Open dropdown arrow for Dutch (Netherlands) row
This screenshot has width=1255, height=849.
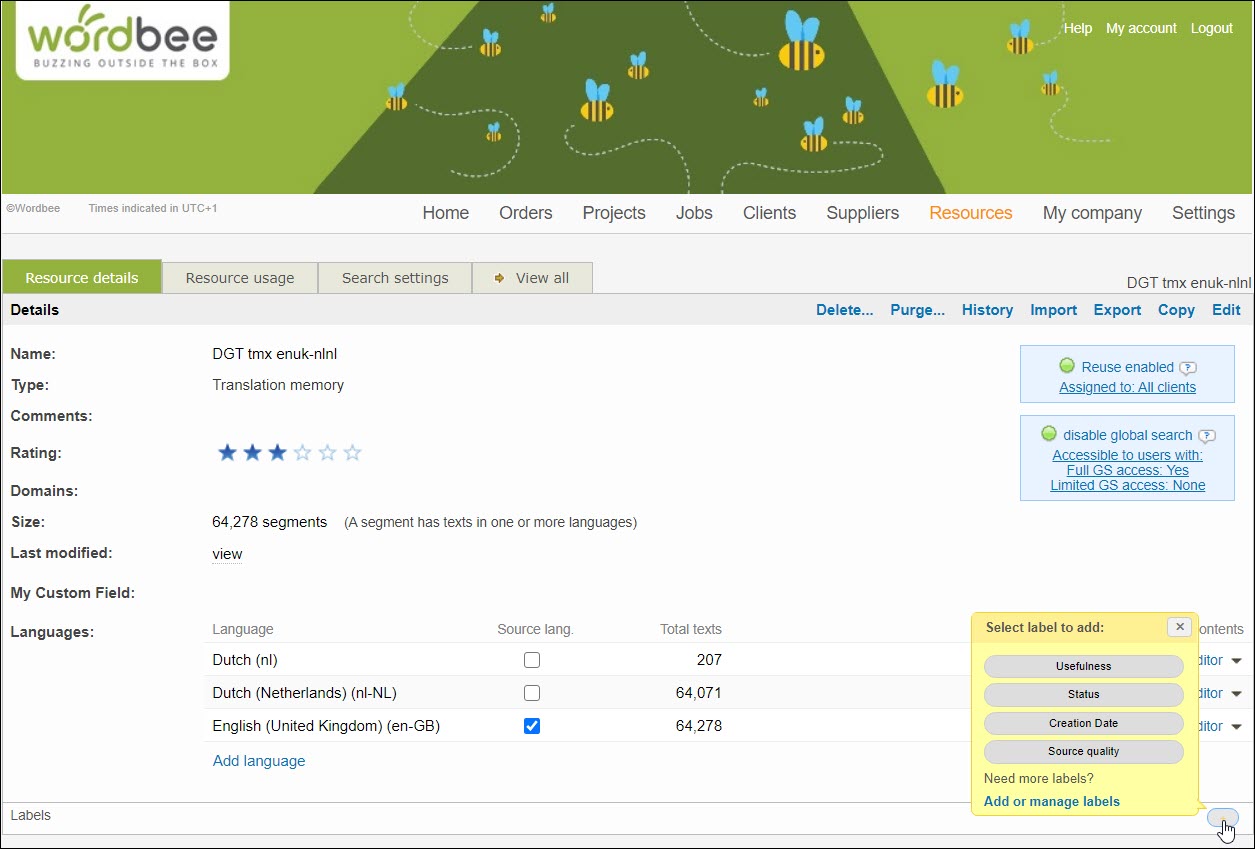coord(1237,694)
